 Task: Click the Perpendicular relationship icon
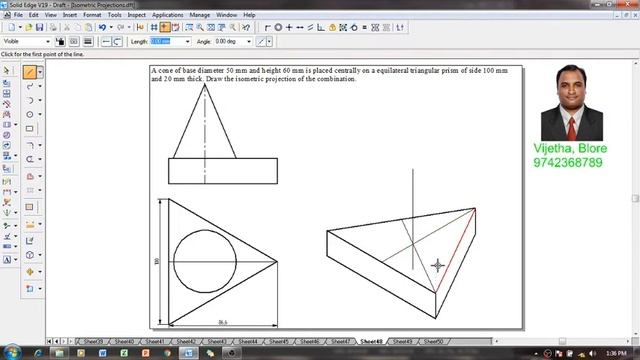321,27
